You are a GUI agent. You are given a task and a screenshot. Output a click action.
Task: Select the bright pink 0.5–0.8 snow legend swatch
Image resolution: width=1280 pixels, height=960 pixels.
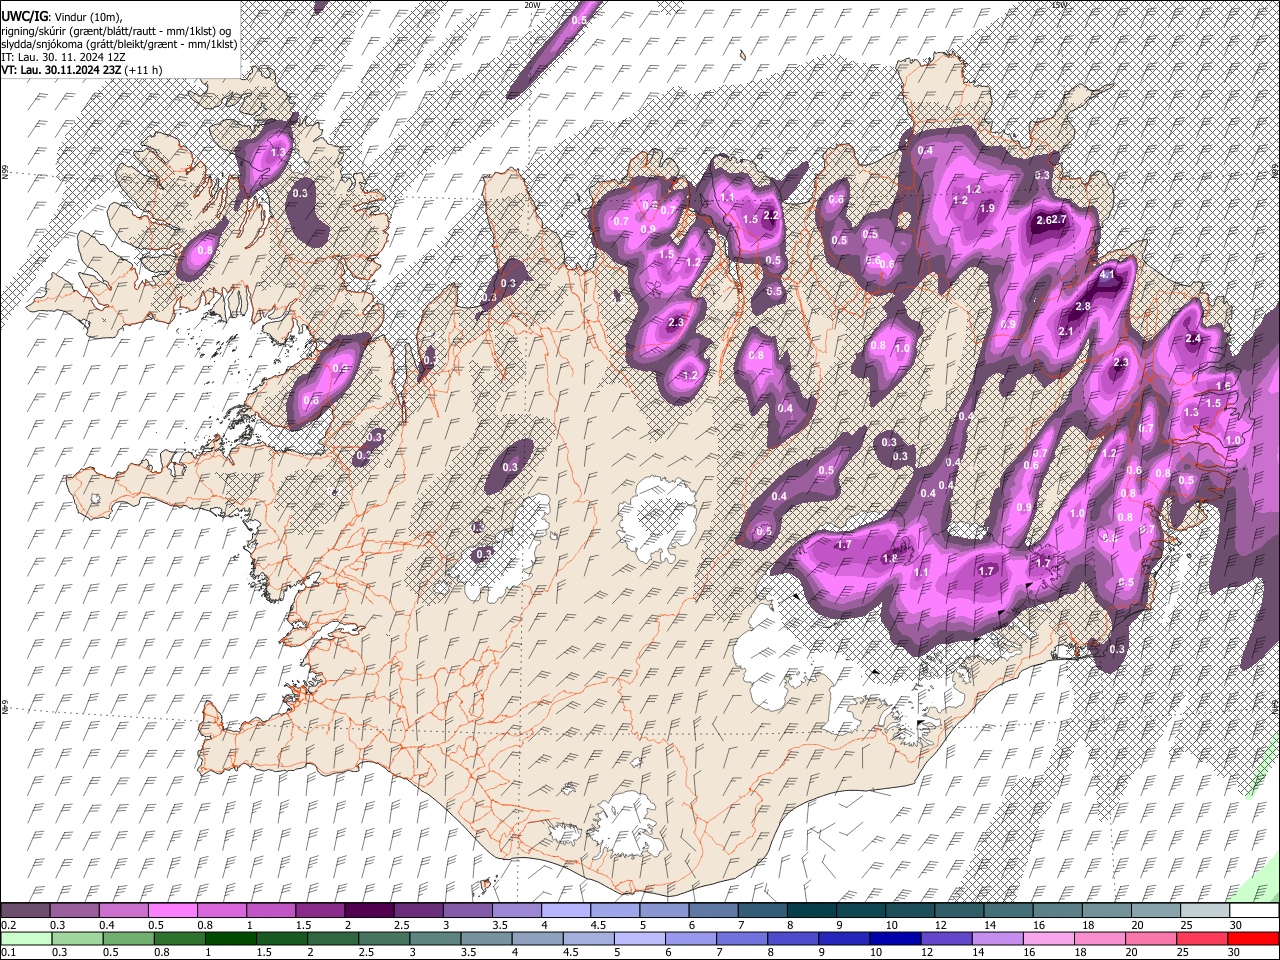[173, 911]
